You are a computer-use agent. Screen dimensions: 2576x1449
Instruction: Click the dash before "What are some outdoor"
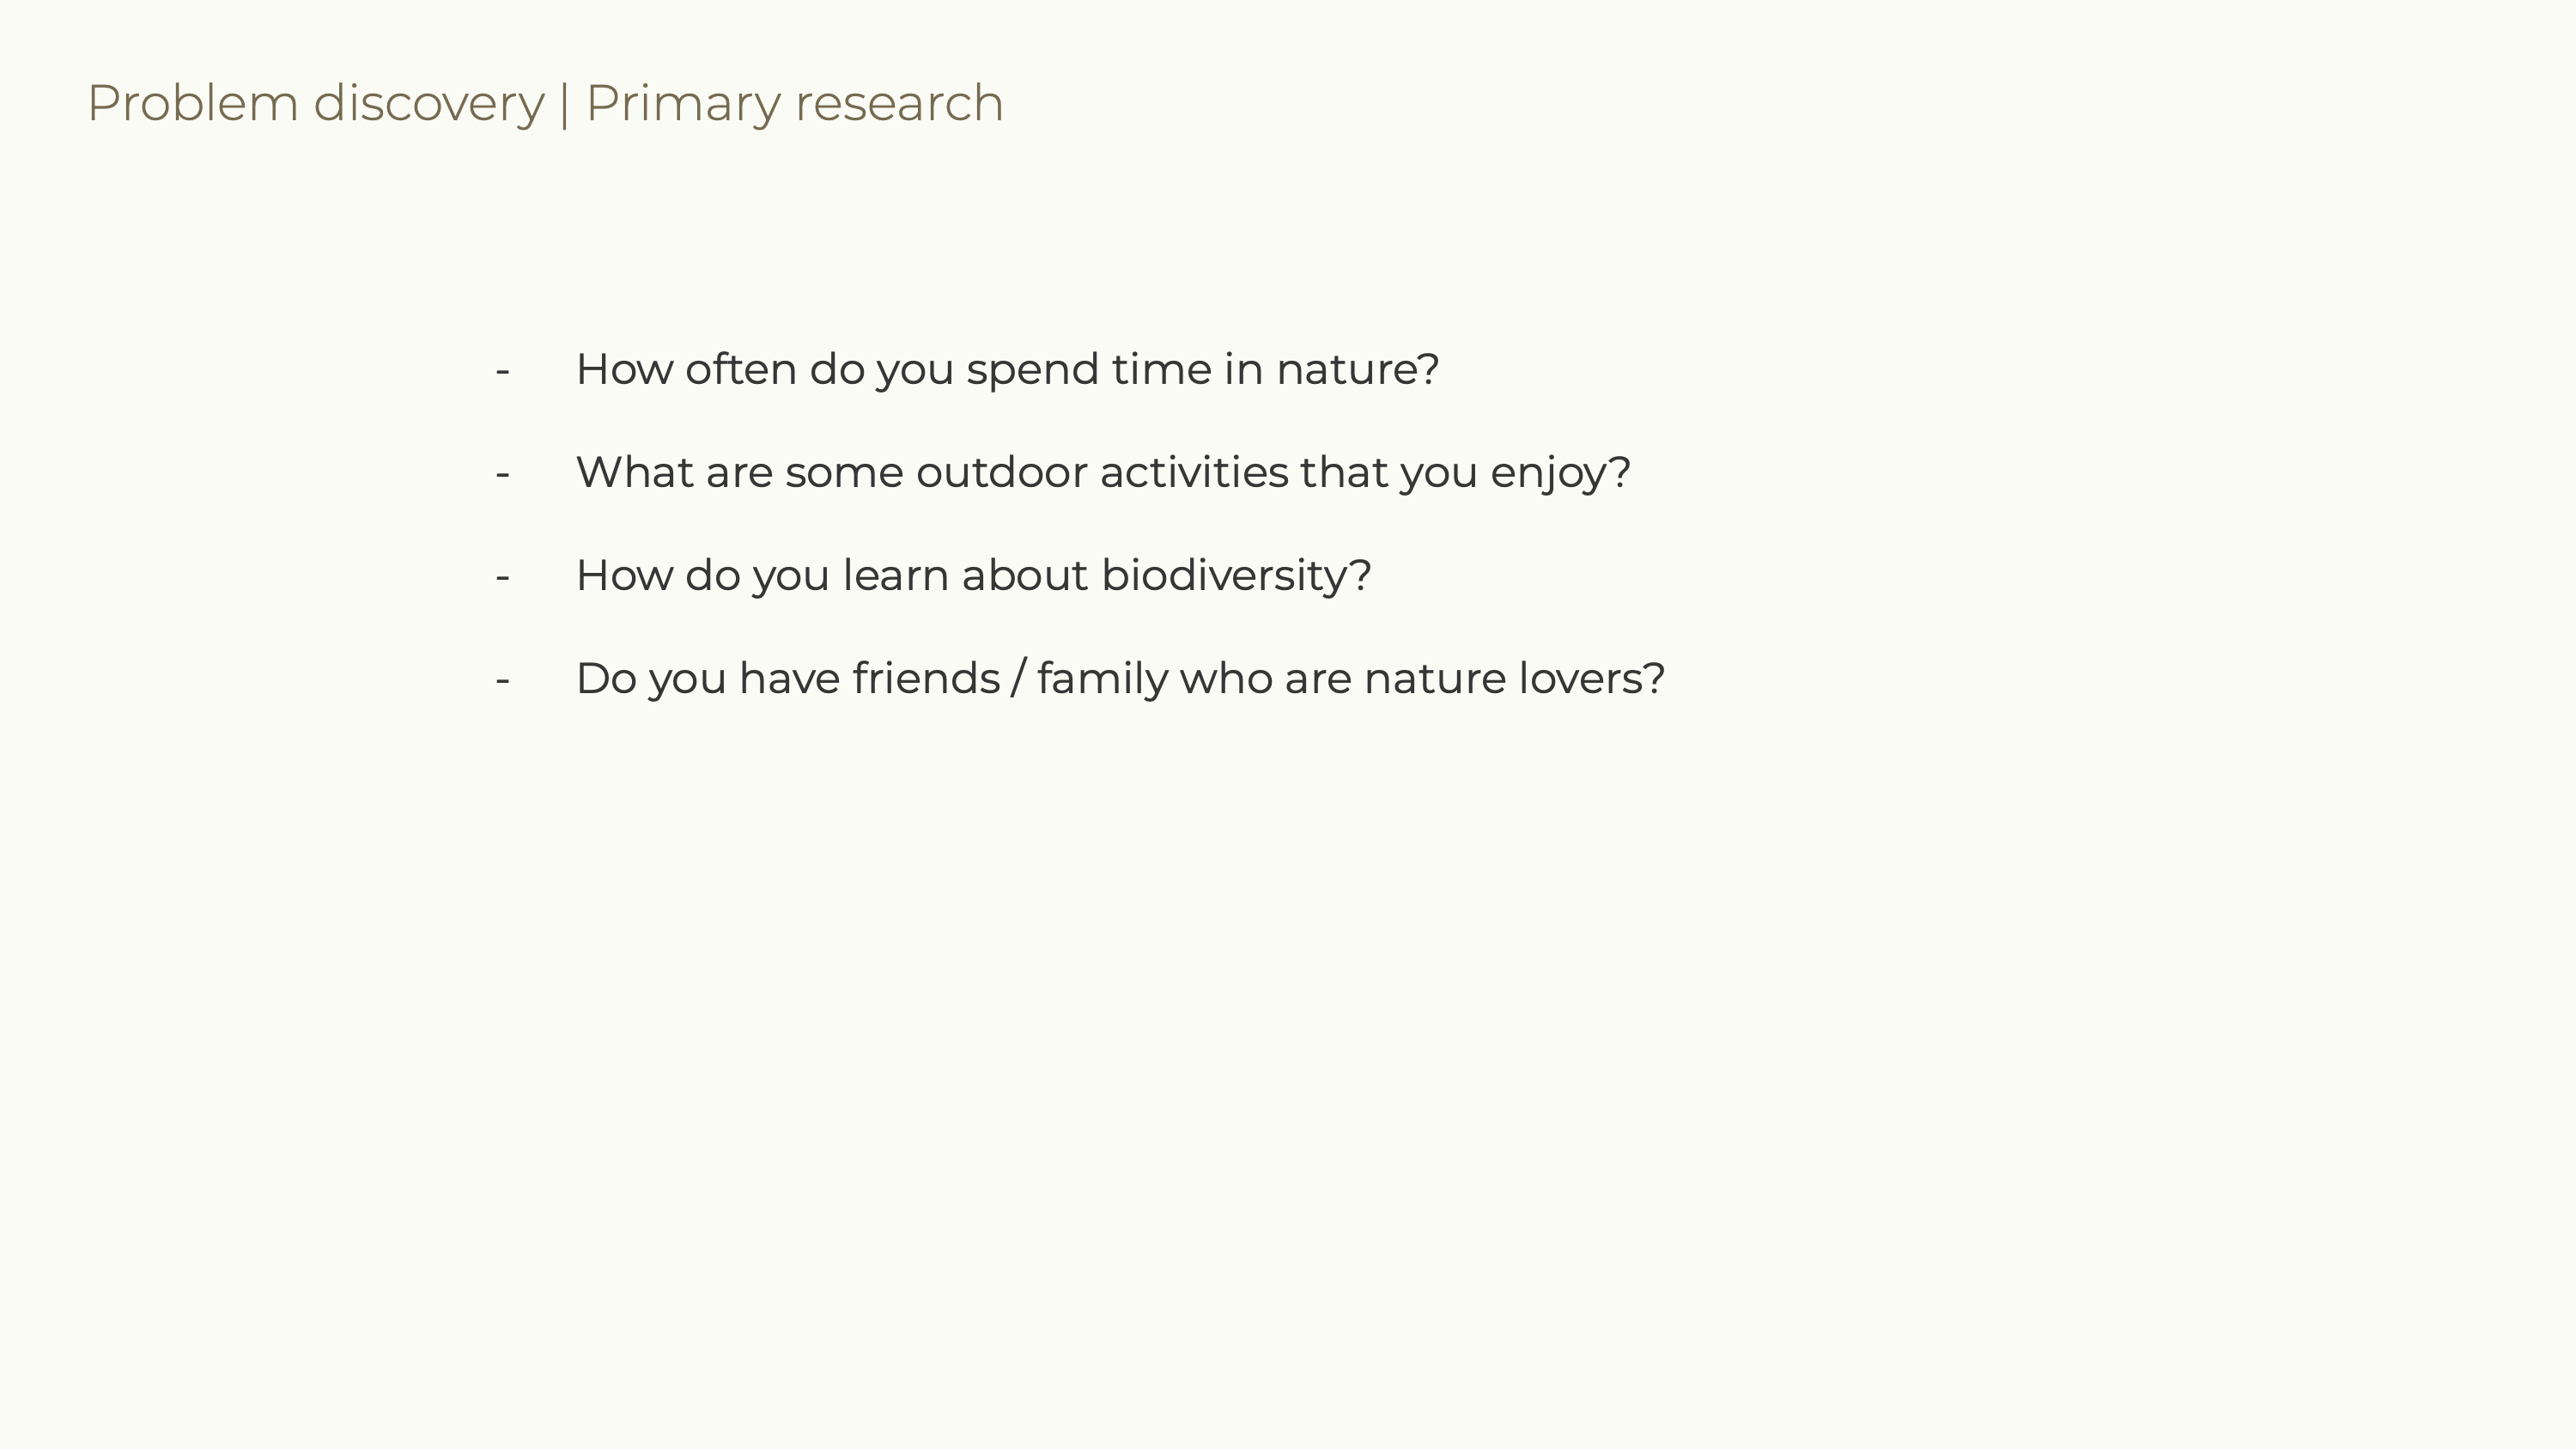pos(503,474)
